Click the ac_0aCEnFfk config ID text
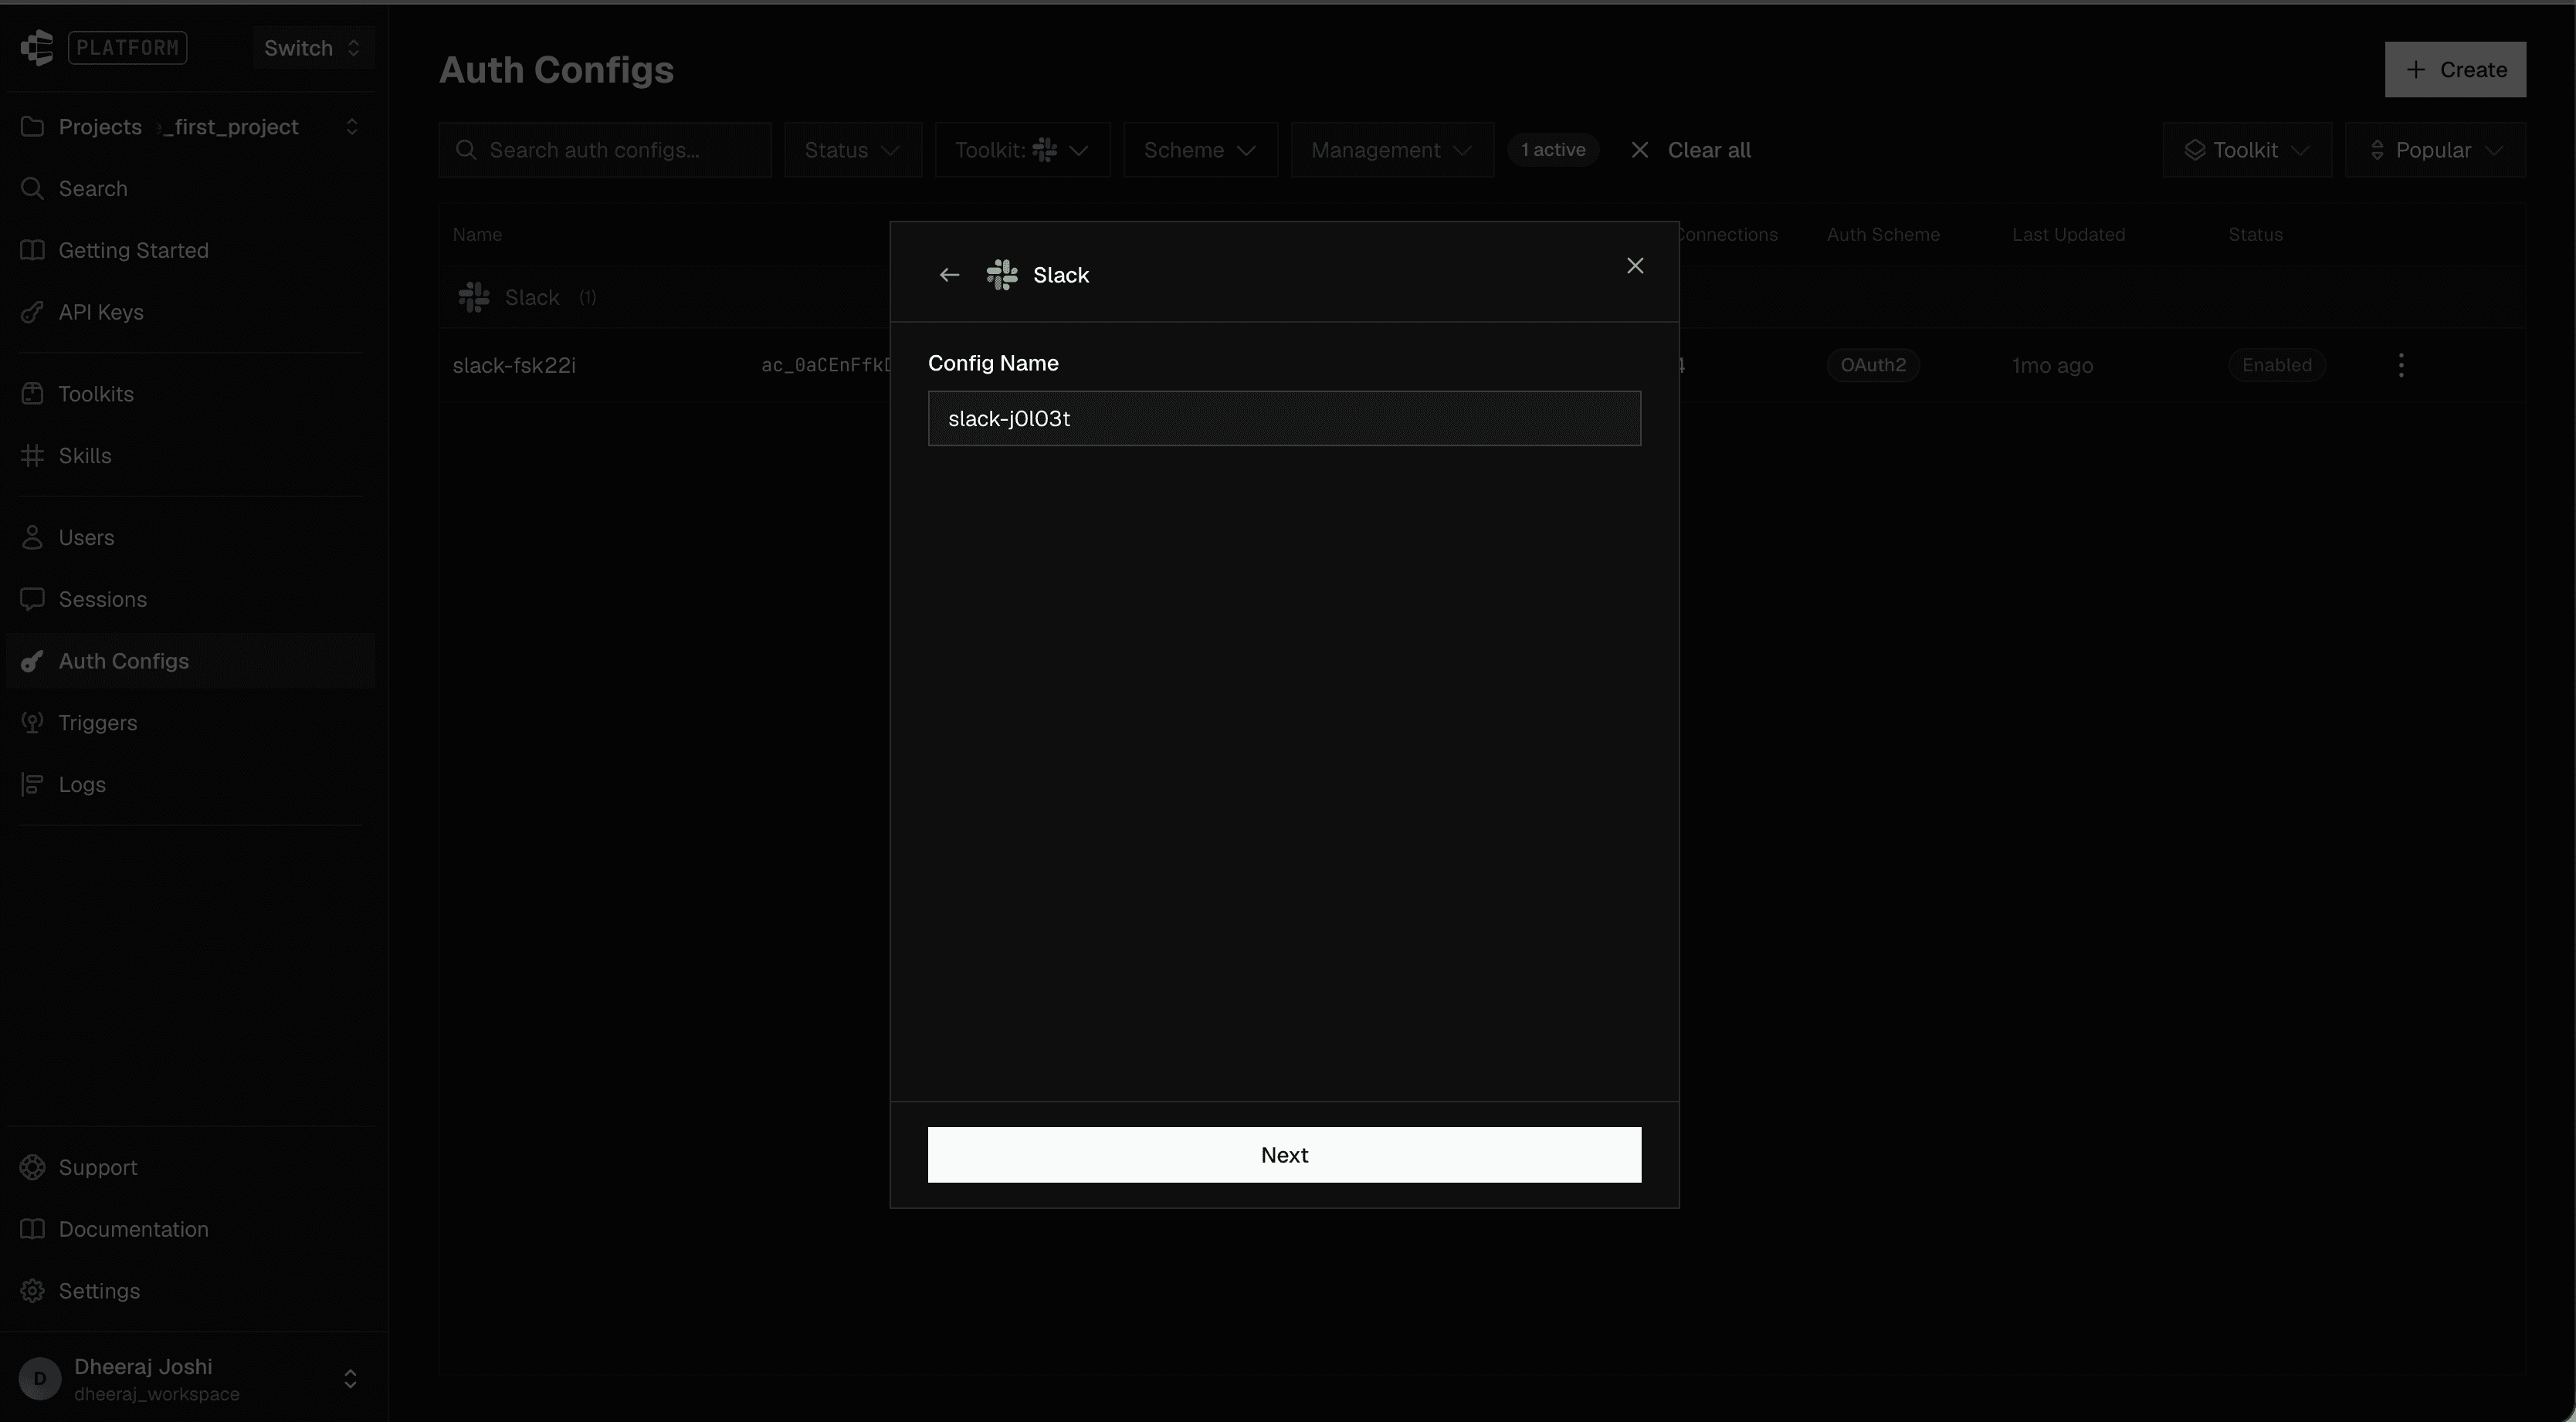 click(826, 365)
